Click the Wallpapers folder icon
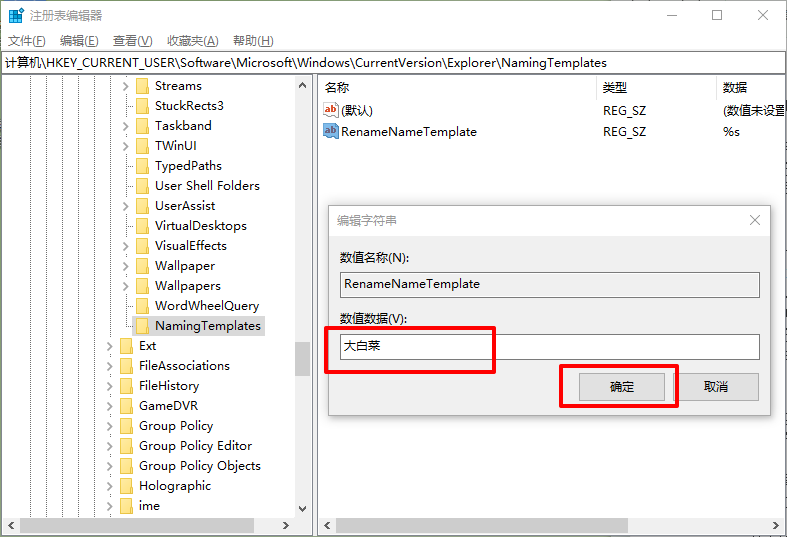The width and height of the screenshot is (787, 537). click(x=142, y=286)
